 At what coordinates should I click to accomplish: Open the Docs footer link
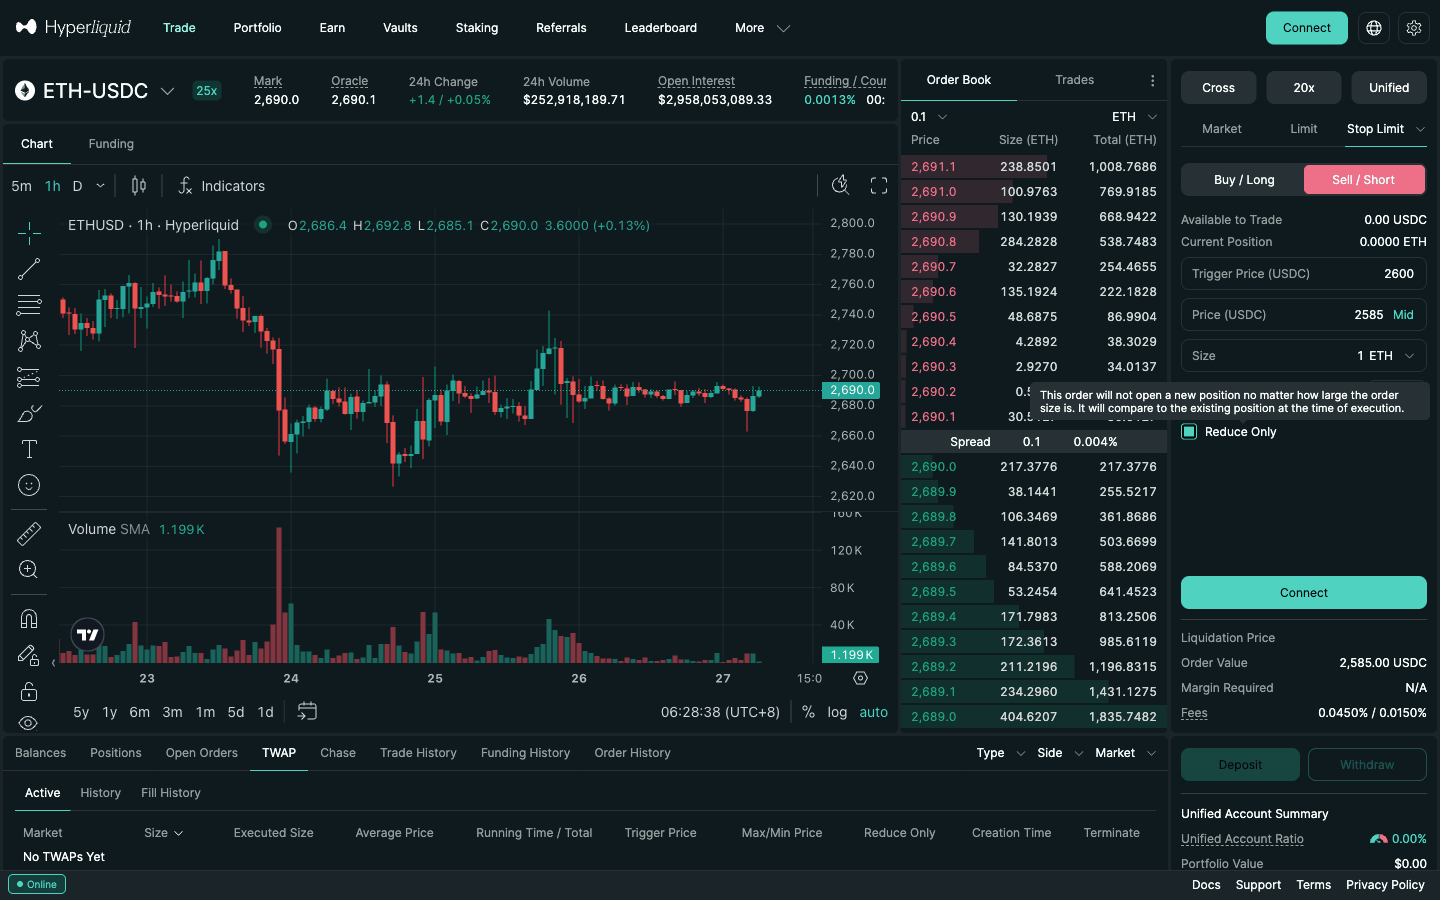pos(1206,885)
